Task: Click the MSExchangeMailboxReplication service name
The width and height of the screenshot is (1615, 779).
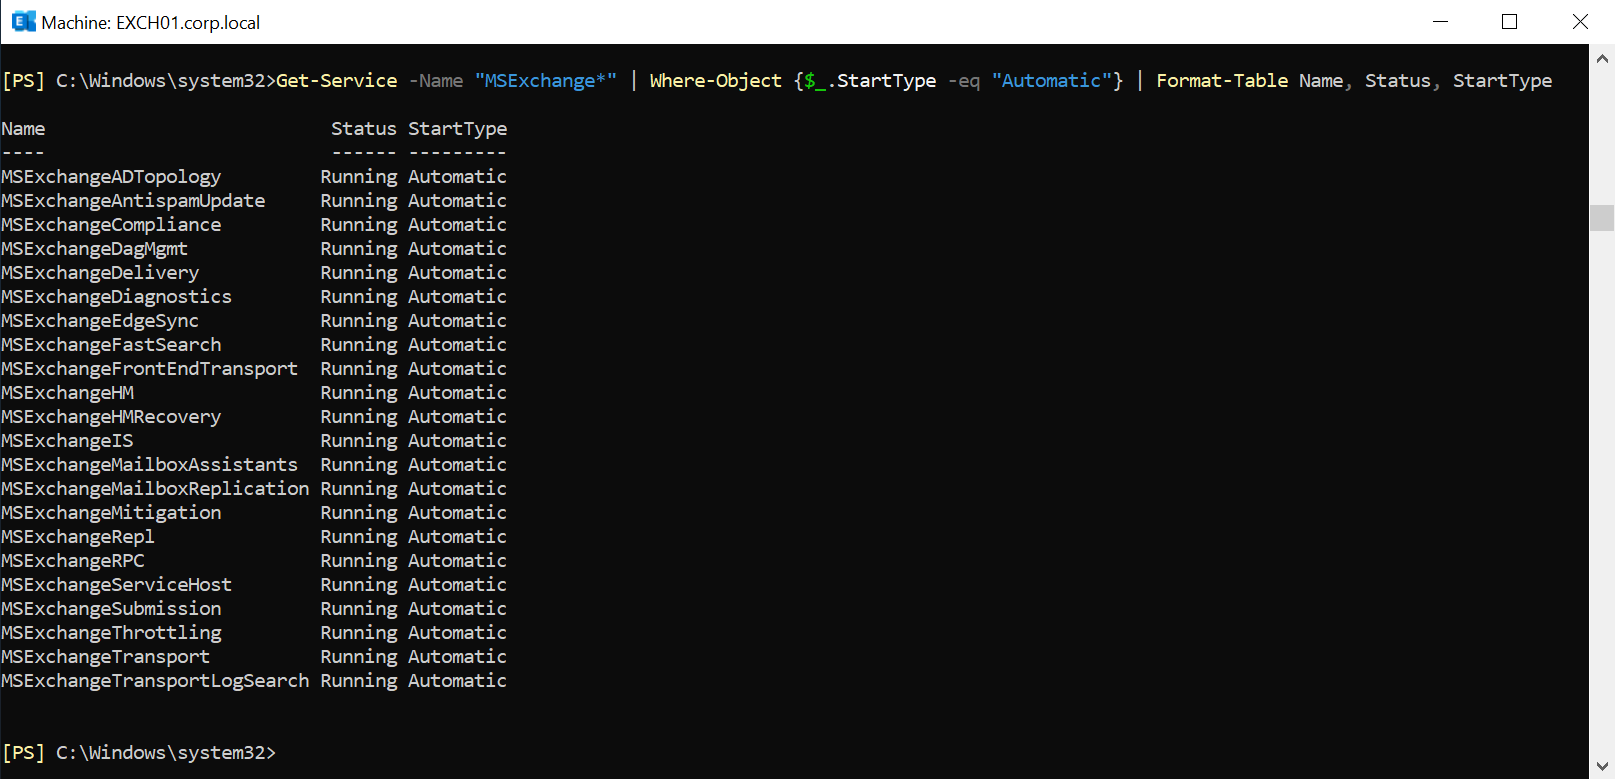Action: pos(155,489)
